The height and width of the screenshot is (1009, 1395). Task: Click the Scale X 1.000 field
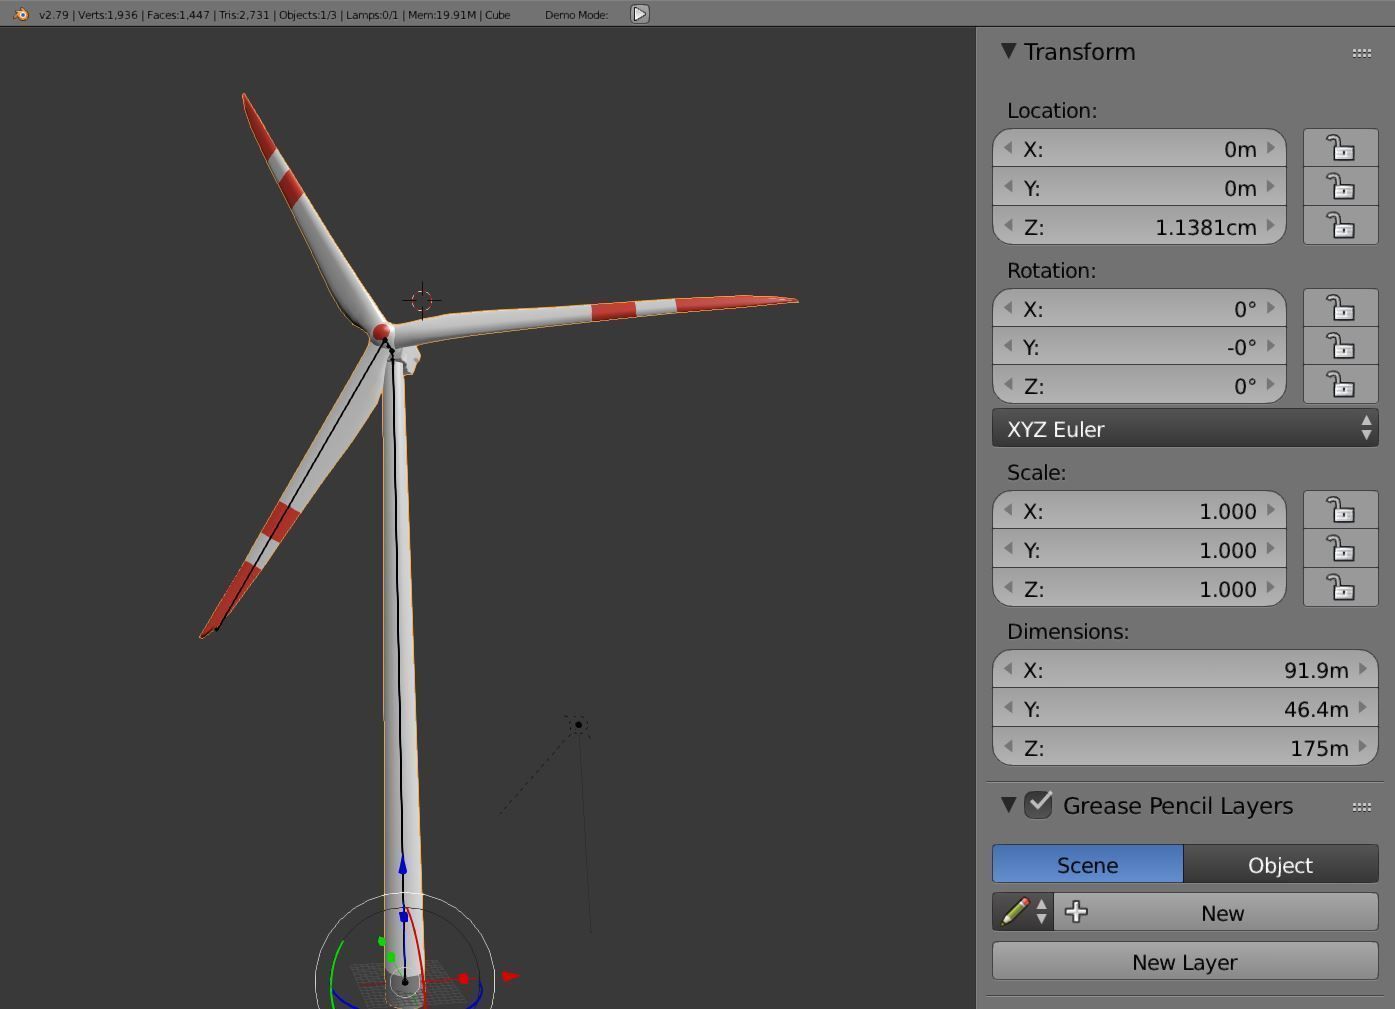point(1139,510)
